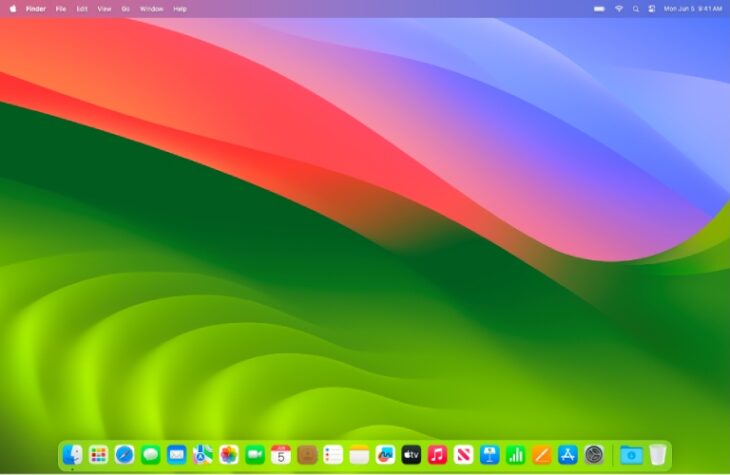Image resolution: width=730 pixels, height=475 pixels.
Task: Open the Apple menu
Action: [13, 8]
